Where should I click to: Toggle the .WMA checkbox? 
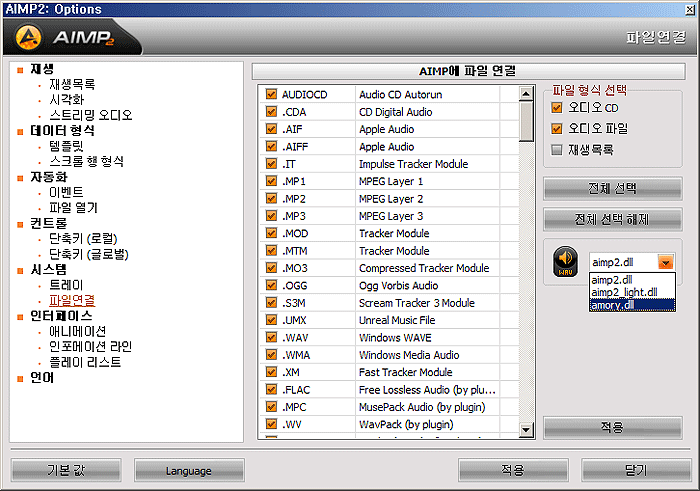pyautogui.click(x=271, y=355)
